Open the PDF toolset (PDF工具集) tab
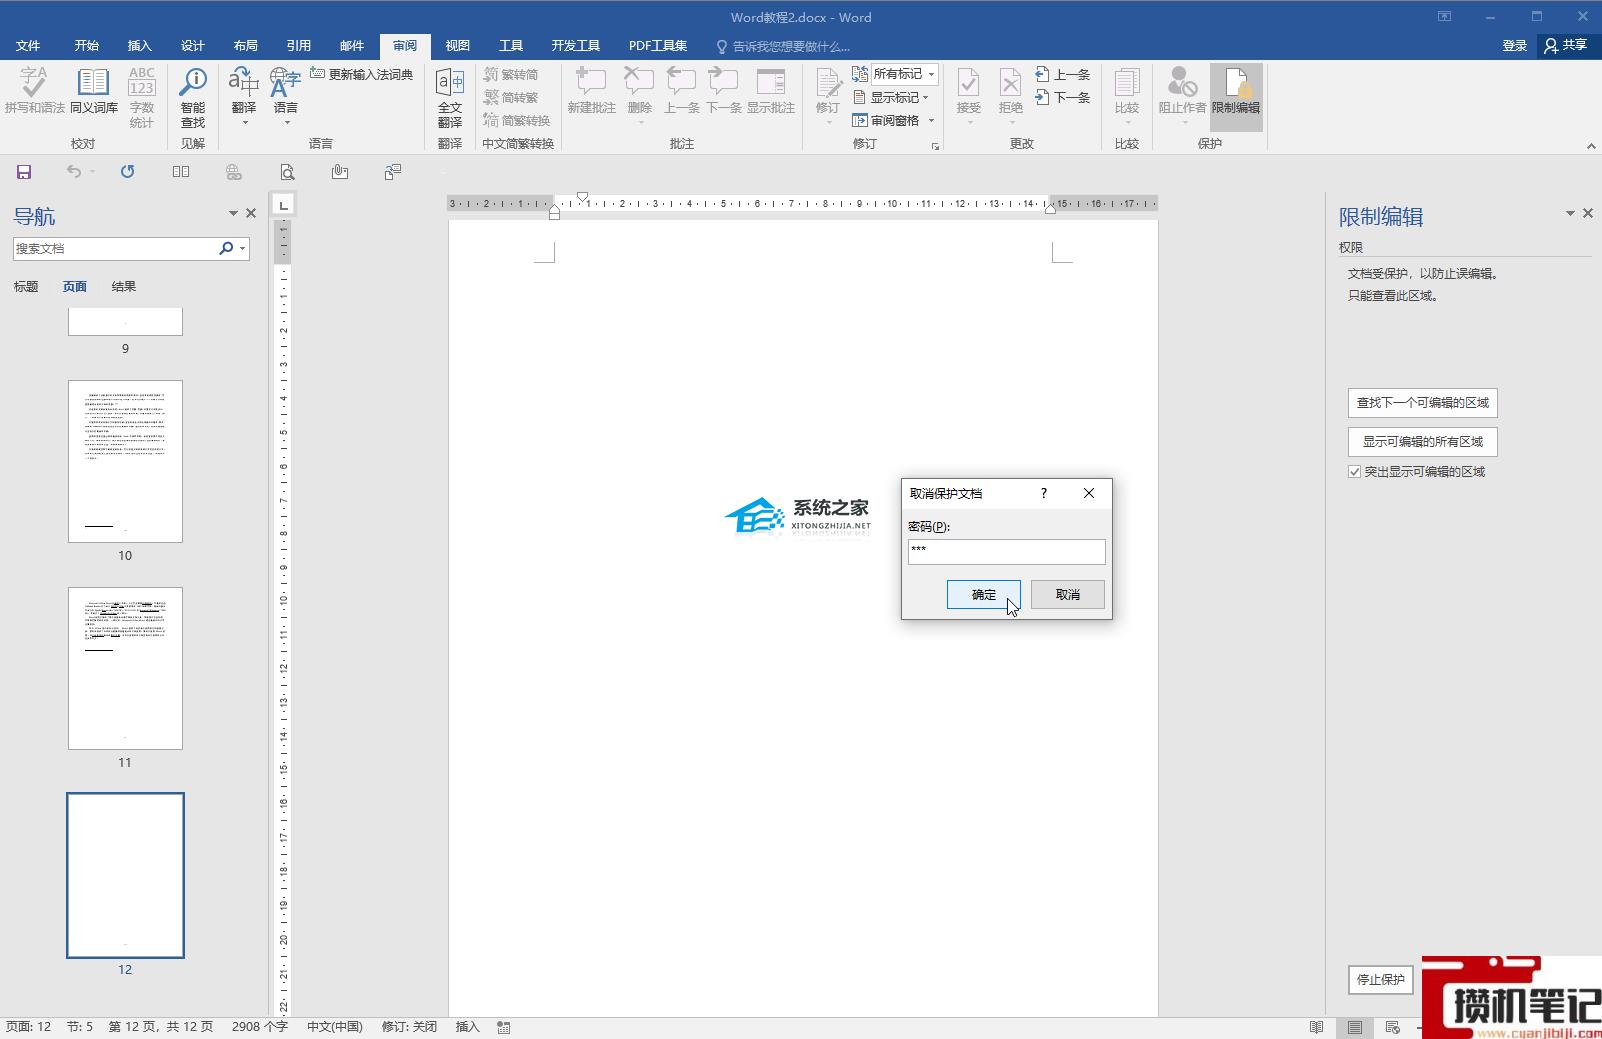1602x1039 pixels. tap(658, 46)
